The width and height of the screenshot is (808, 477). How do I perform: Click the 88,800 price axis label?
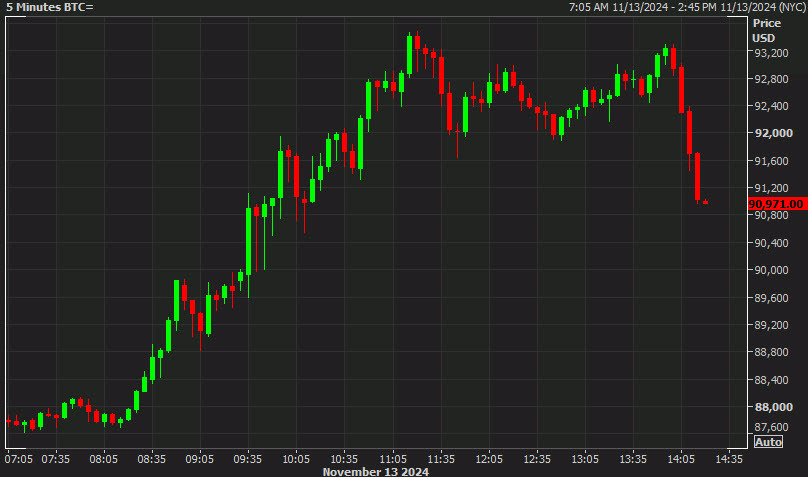point(771,352)
